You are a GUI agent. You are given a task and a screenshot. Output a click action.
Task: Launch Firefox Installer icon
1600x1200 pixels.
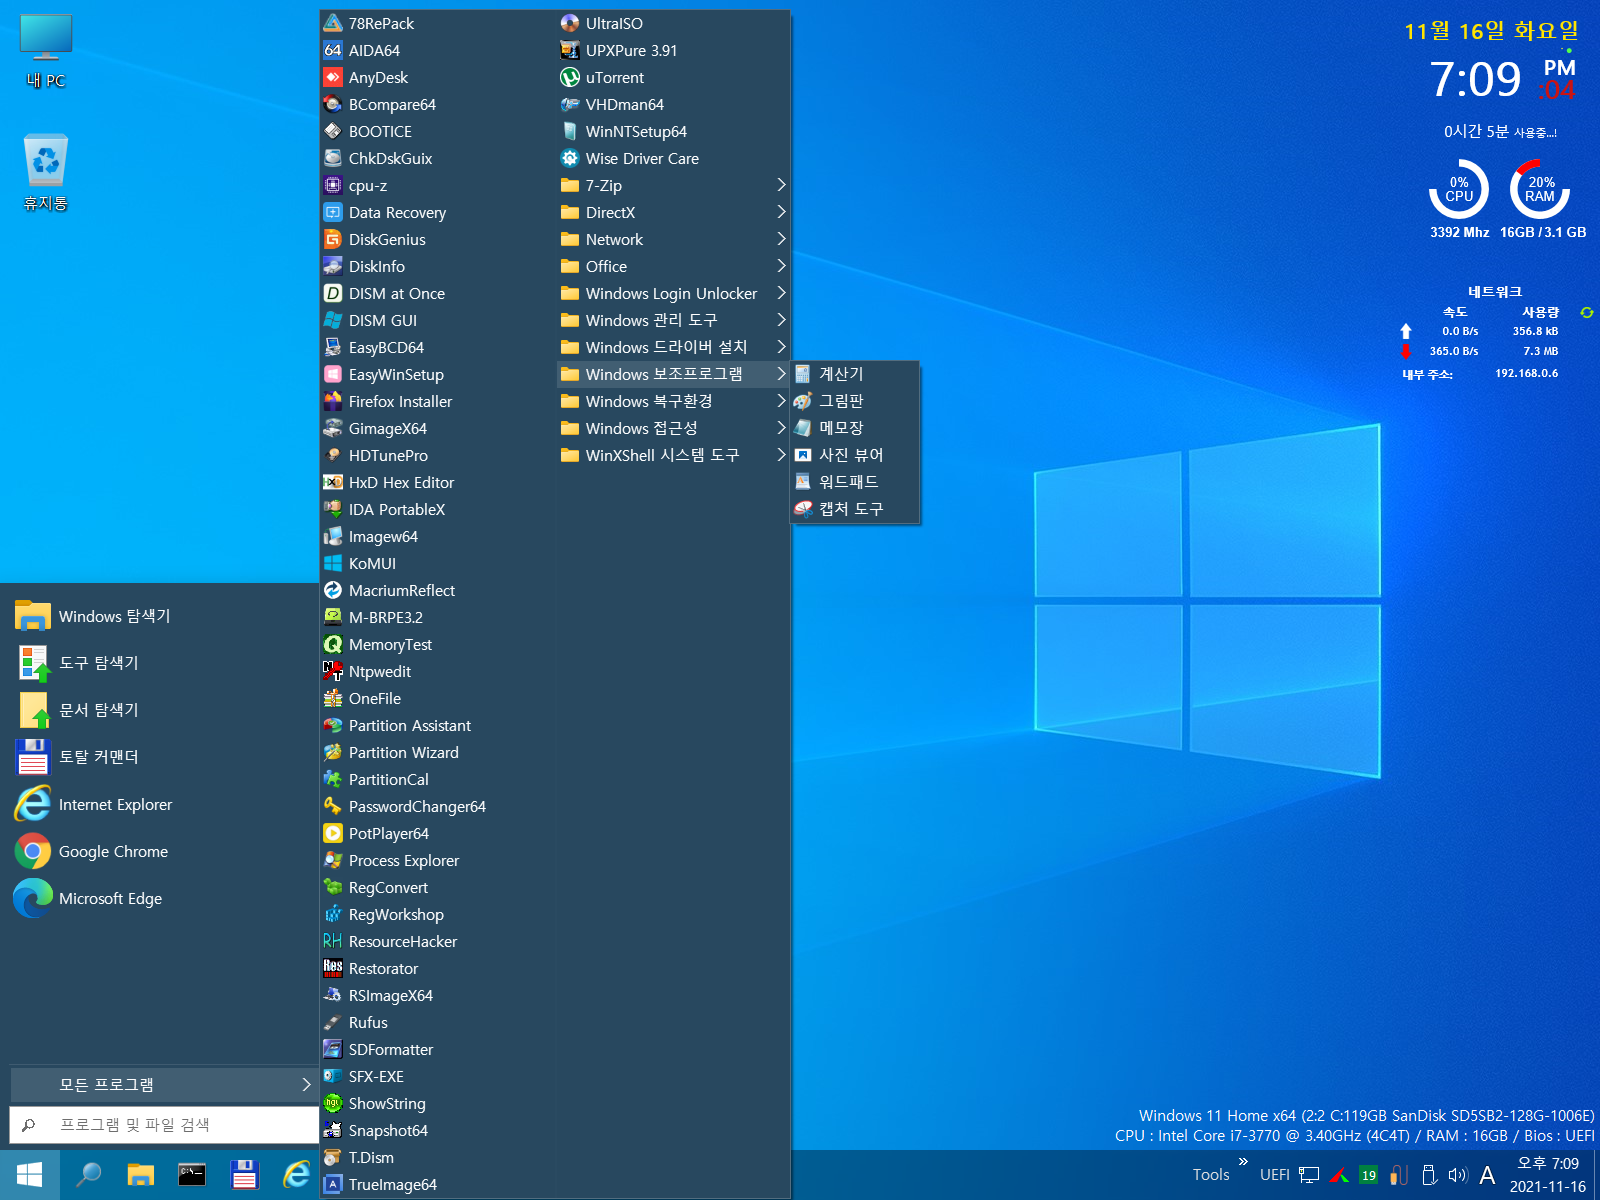click(333, 401)
